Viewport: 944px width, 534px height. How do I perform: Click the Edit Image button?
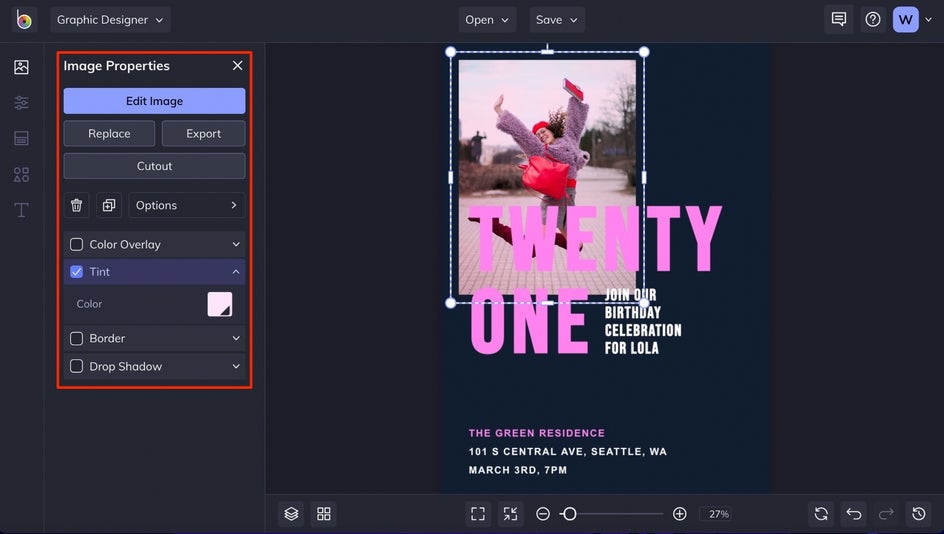coord(155,101)
